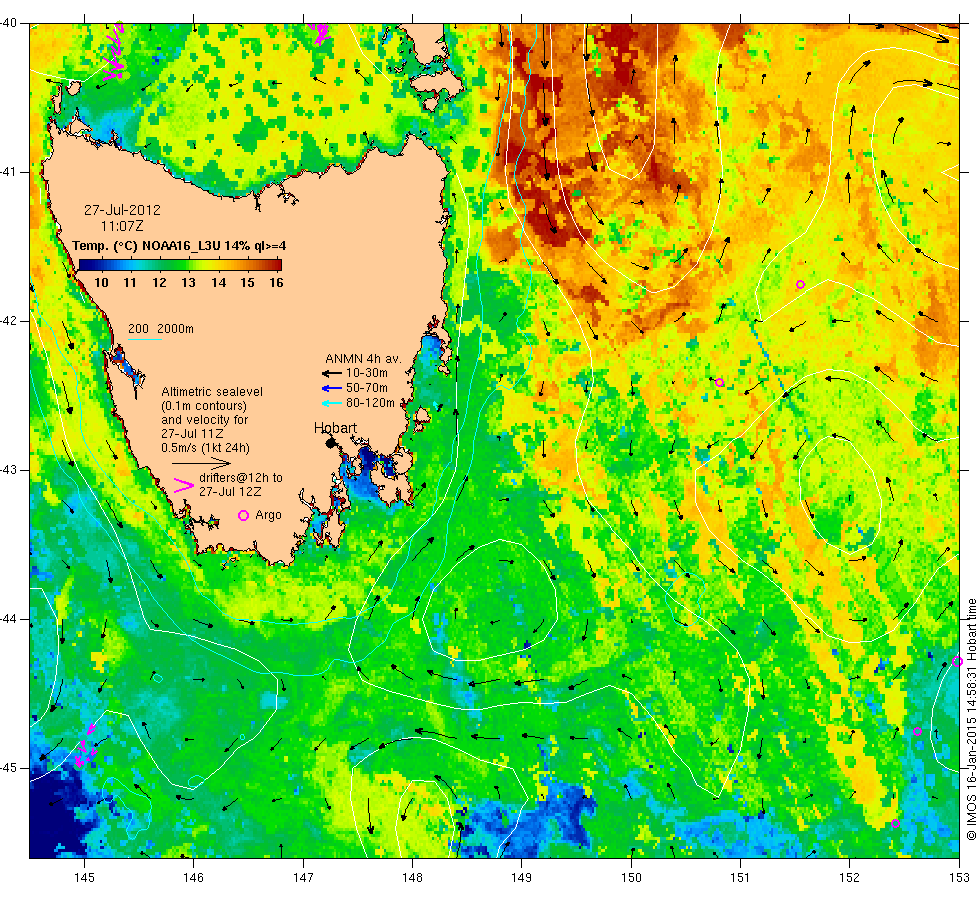Screen dimensions: 980x900
Task: Click the magenta drifter track near 145E, 44.8S
Action: (x=85, y=745)
